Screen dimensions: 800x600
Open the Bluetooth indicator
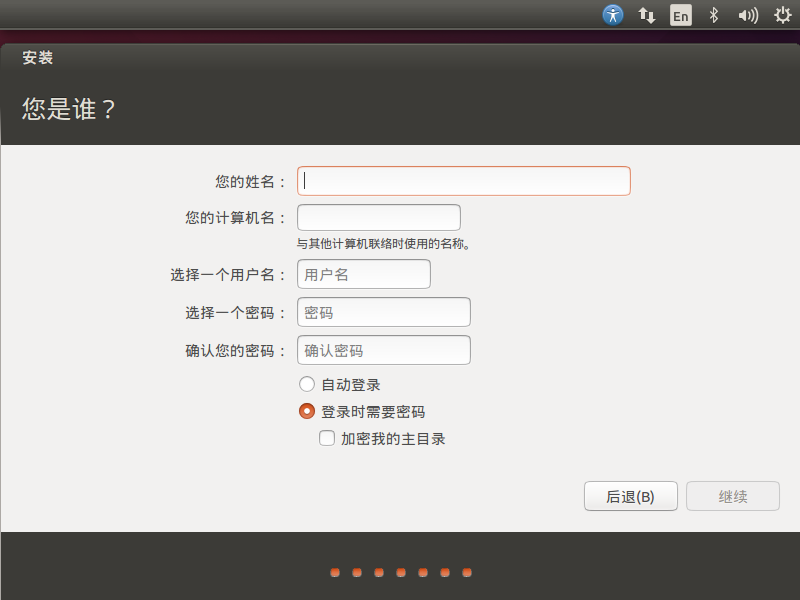click(x=714, y=15)
